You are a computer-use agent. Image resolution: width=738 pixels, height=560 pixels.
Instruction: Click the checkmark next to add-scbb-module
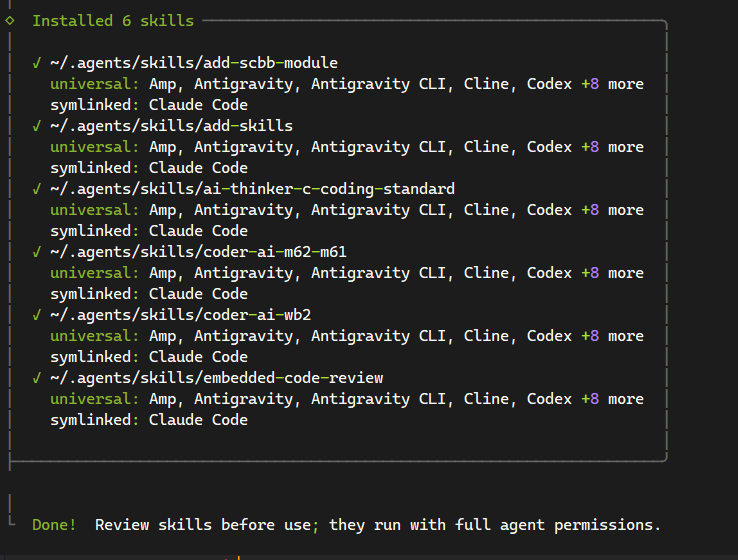tap(37, 63)
